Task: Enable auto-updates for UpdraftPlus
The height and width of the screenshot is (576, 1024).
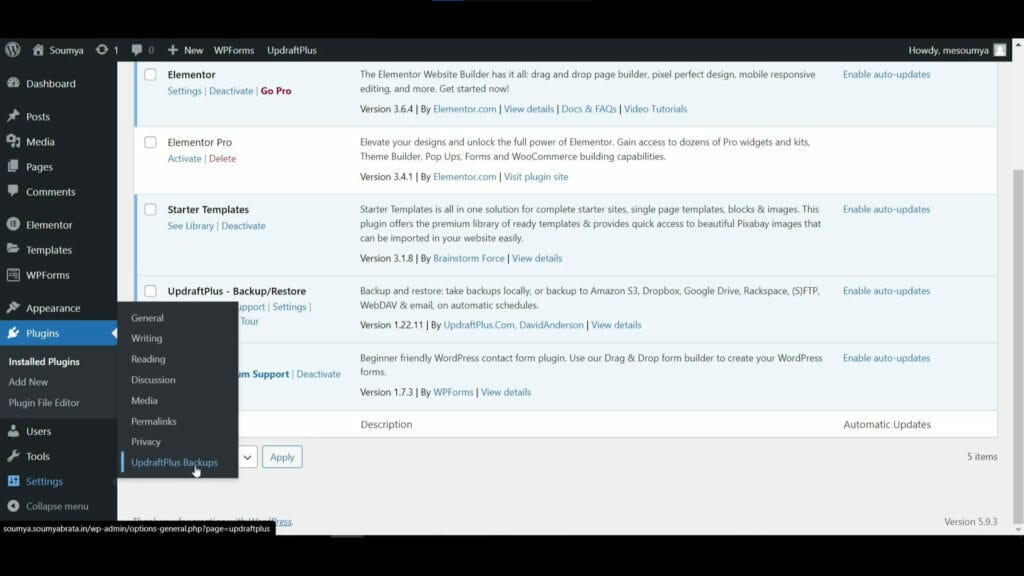Action: point(886,291)
